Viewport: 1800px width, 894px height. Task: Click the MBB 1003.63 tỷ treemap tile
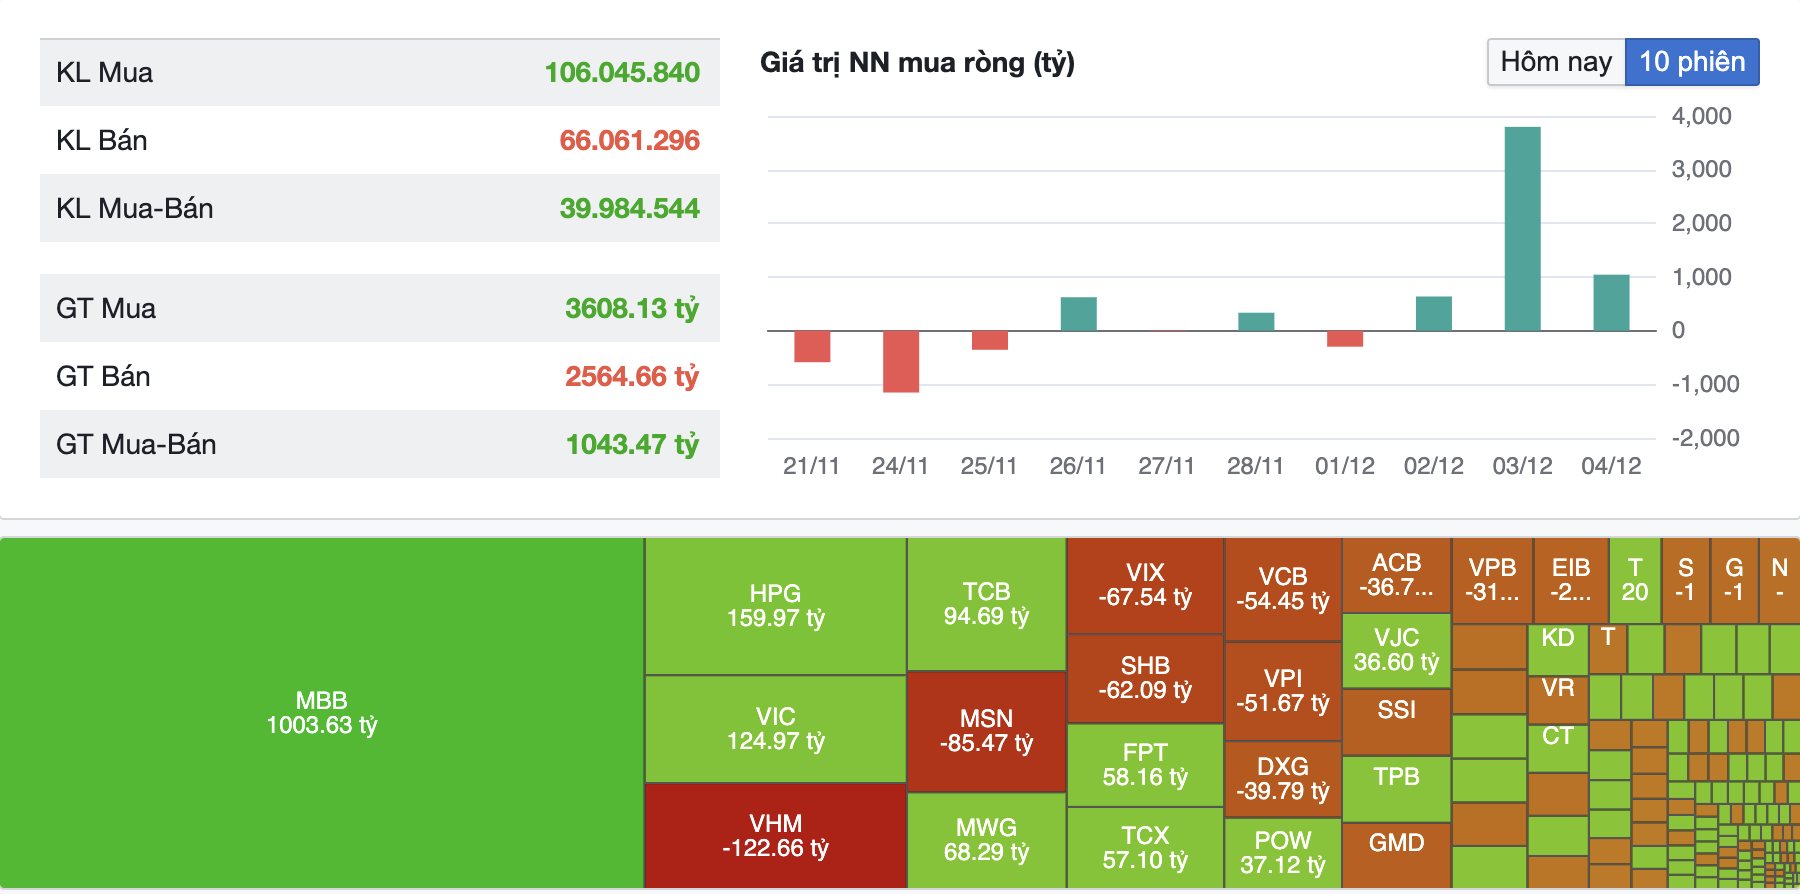321,712
